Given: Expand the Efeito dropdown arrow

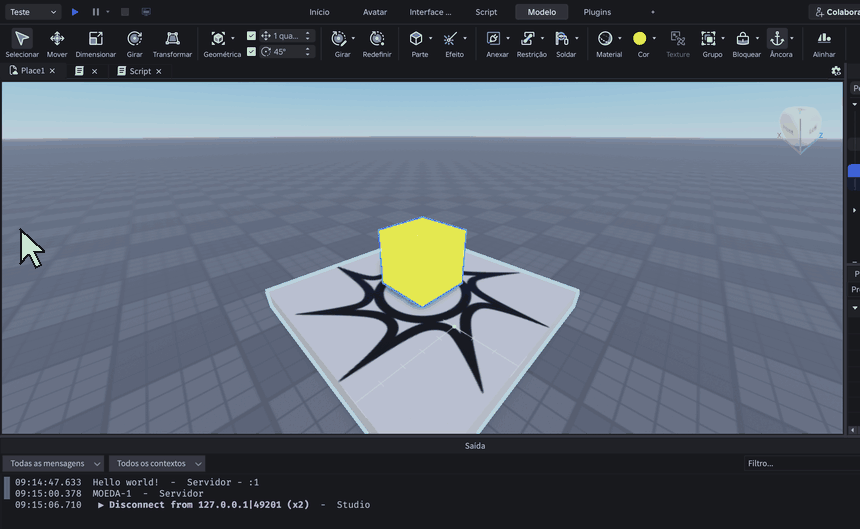Looking at the screenshot, I should 465,38.
